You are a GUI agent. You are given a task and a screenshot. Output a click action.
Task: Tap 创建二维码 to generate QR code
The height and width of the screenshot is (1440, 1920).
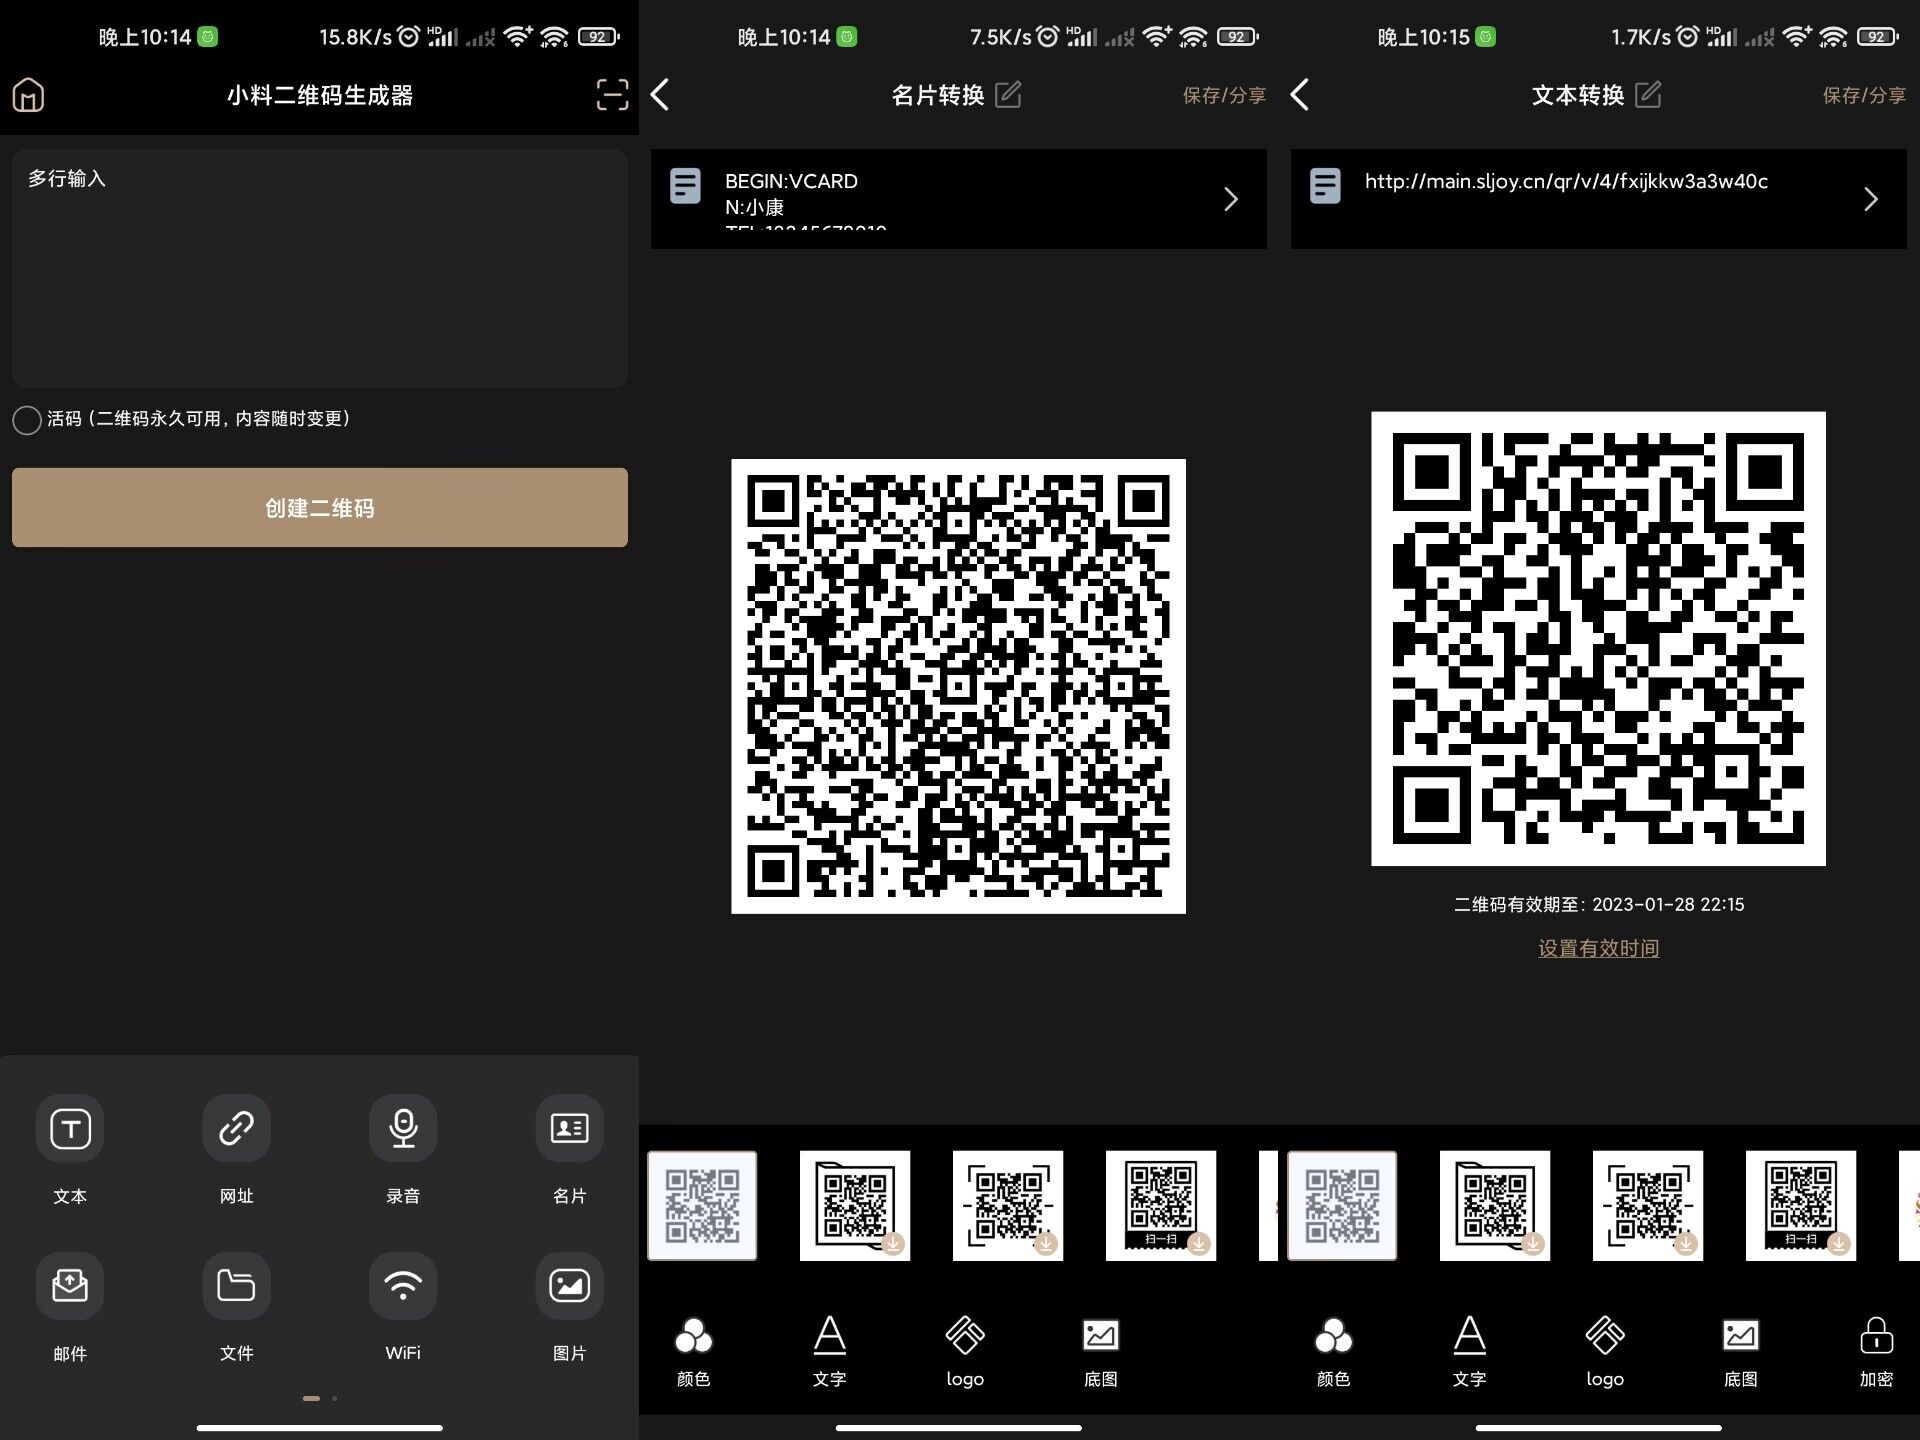[319, 507]
